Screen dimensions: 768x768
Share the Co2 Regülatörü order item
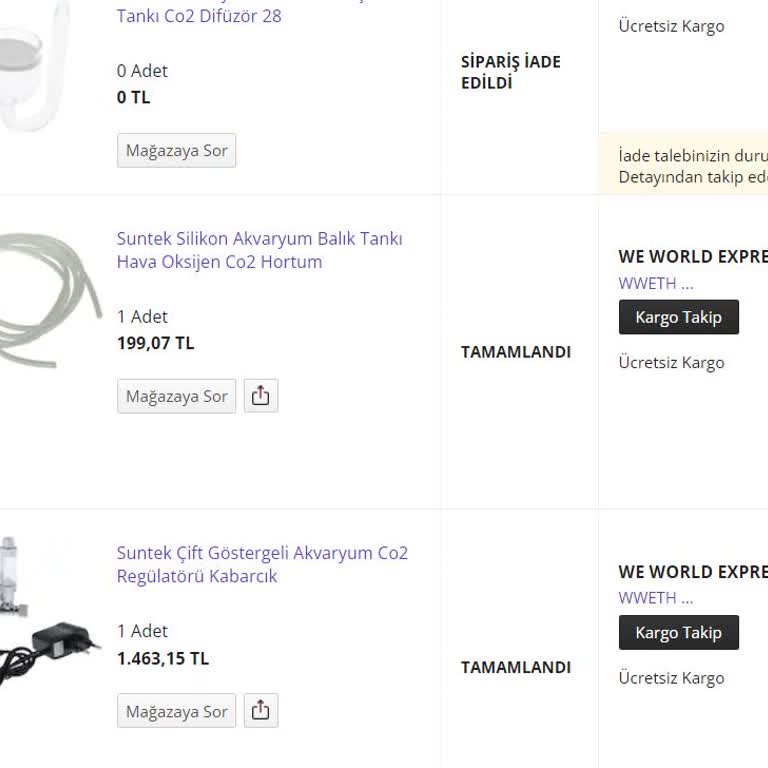click(x=260, y=711)
